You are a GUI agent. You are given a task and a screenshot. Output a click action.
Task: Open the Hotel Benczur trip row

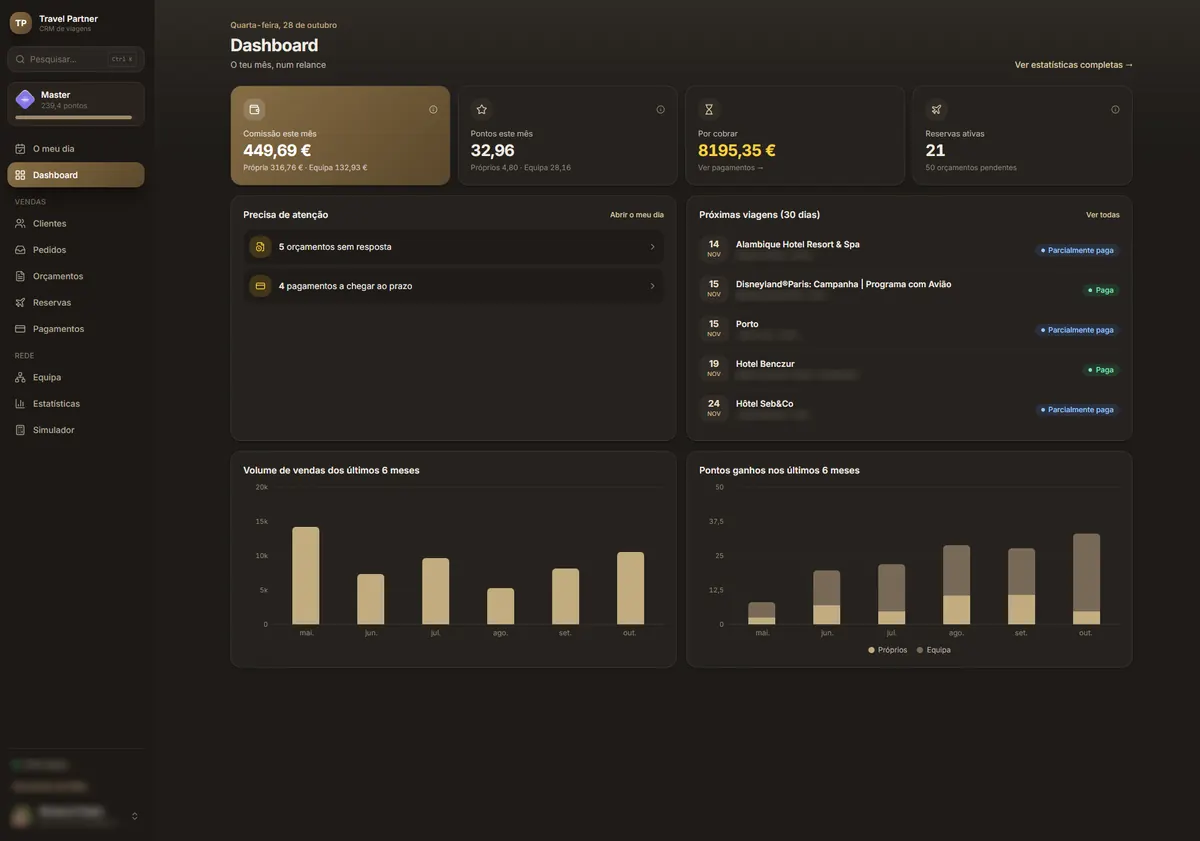[909, 370]
